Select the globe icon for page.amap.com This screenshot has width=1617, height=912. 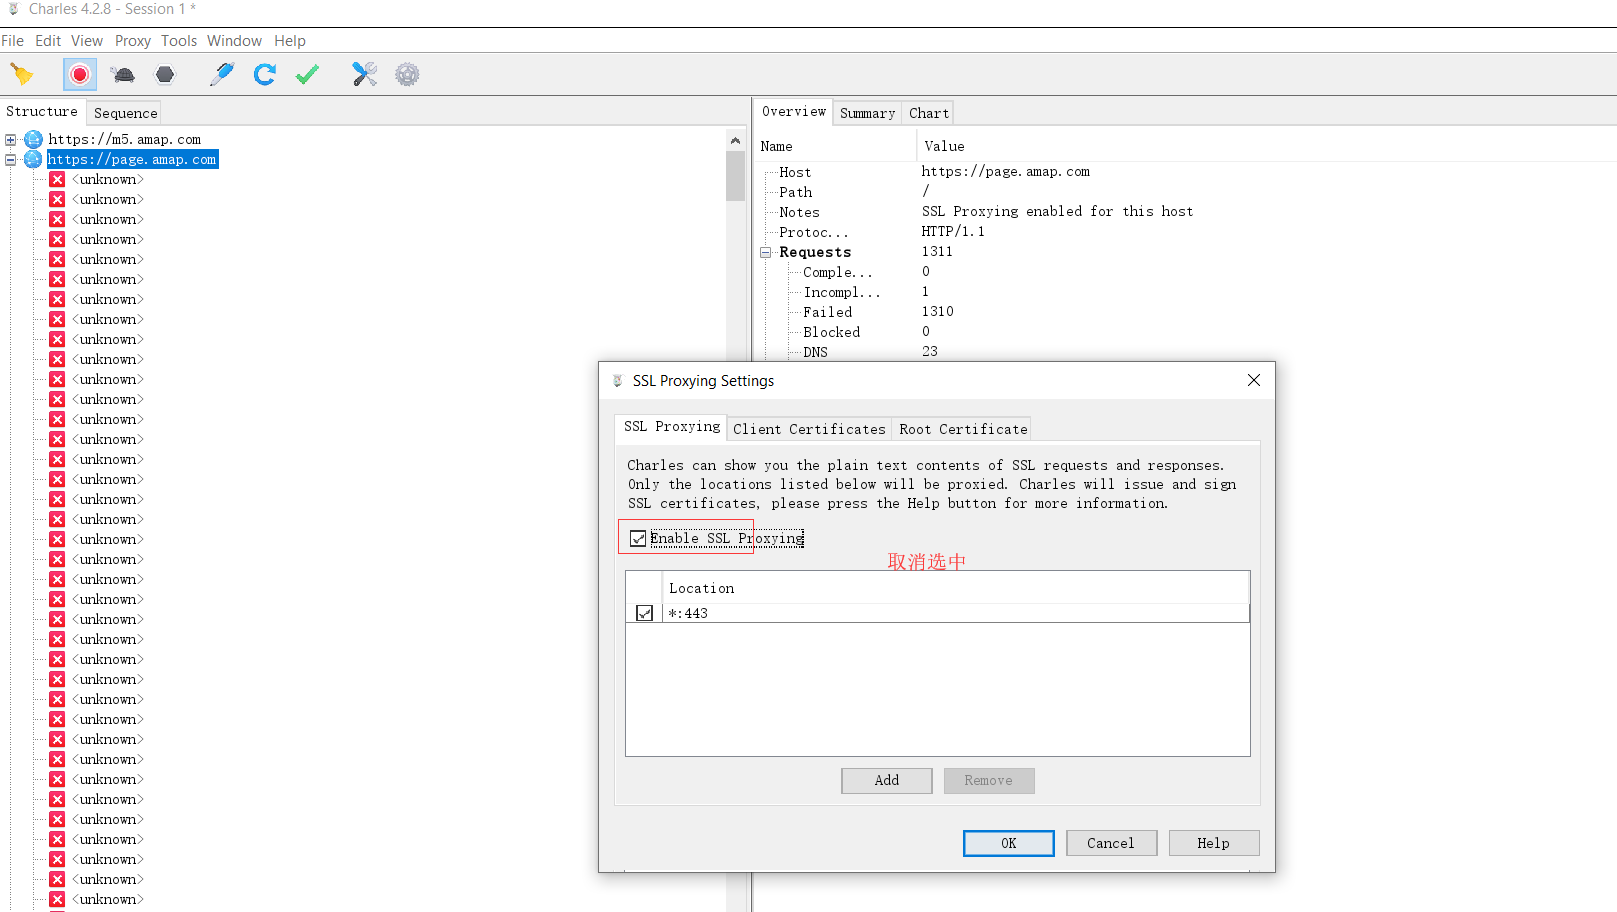coord(34,159)
